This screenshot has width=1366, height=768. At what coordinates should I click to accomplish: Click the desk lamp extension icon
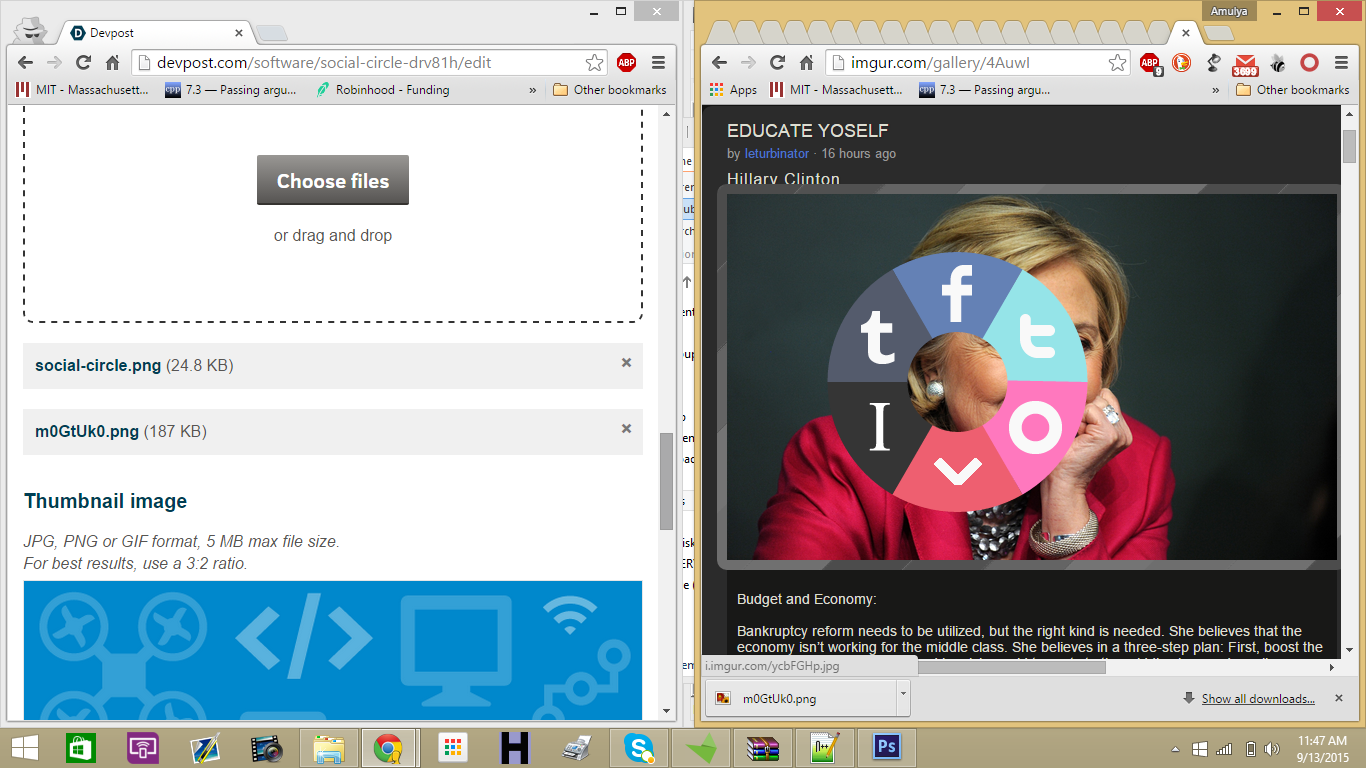point(1213,63)
